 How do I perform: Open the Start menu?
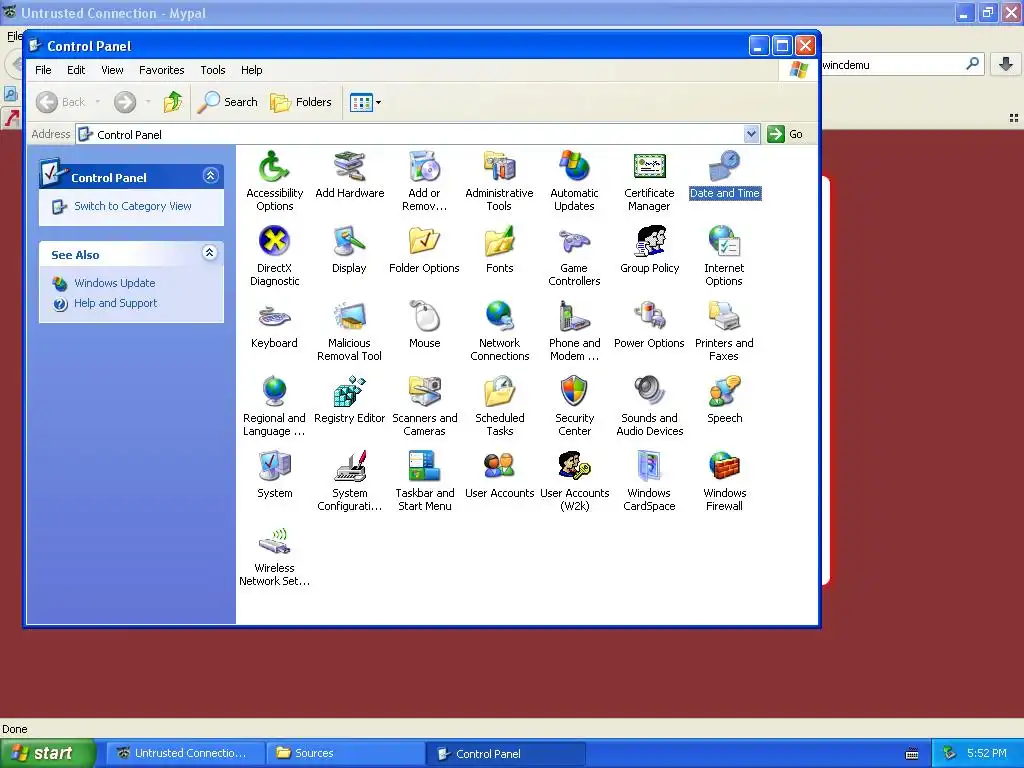pyautogui.click(x=47, y=753)
